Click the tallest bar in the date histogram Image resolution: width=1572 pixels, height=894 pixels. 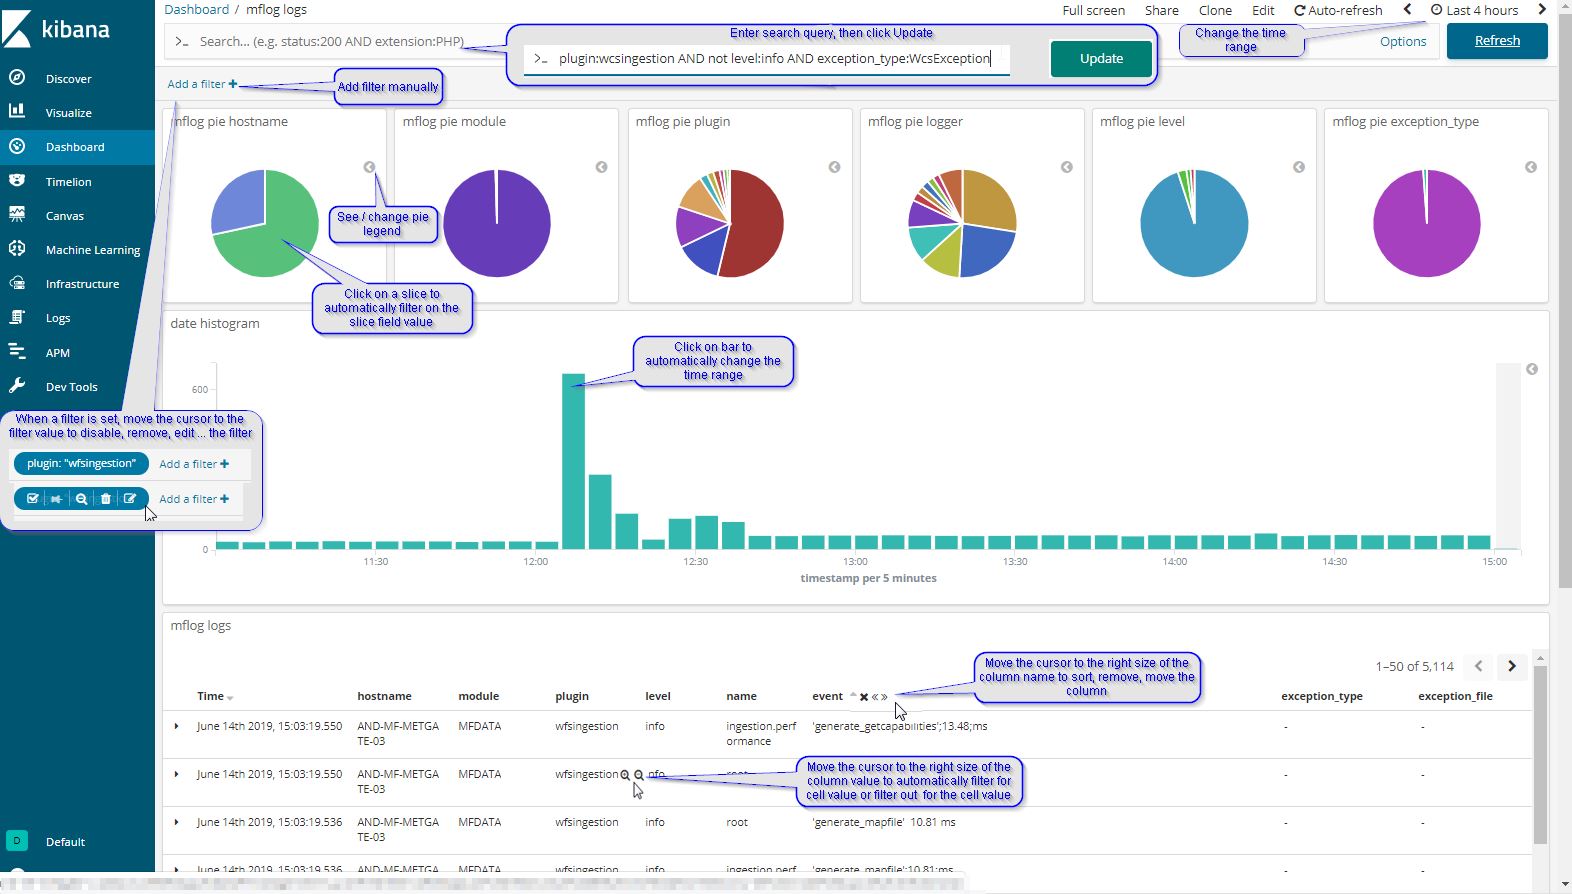[x=573, y=461]
